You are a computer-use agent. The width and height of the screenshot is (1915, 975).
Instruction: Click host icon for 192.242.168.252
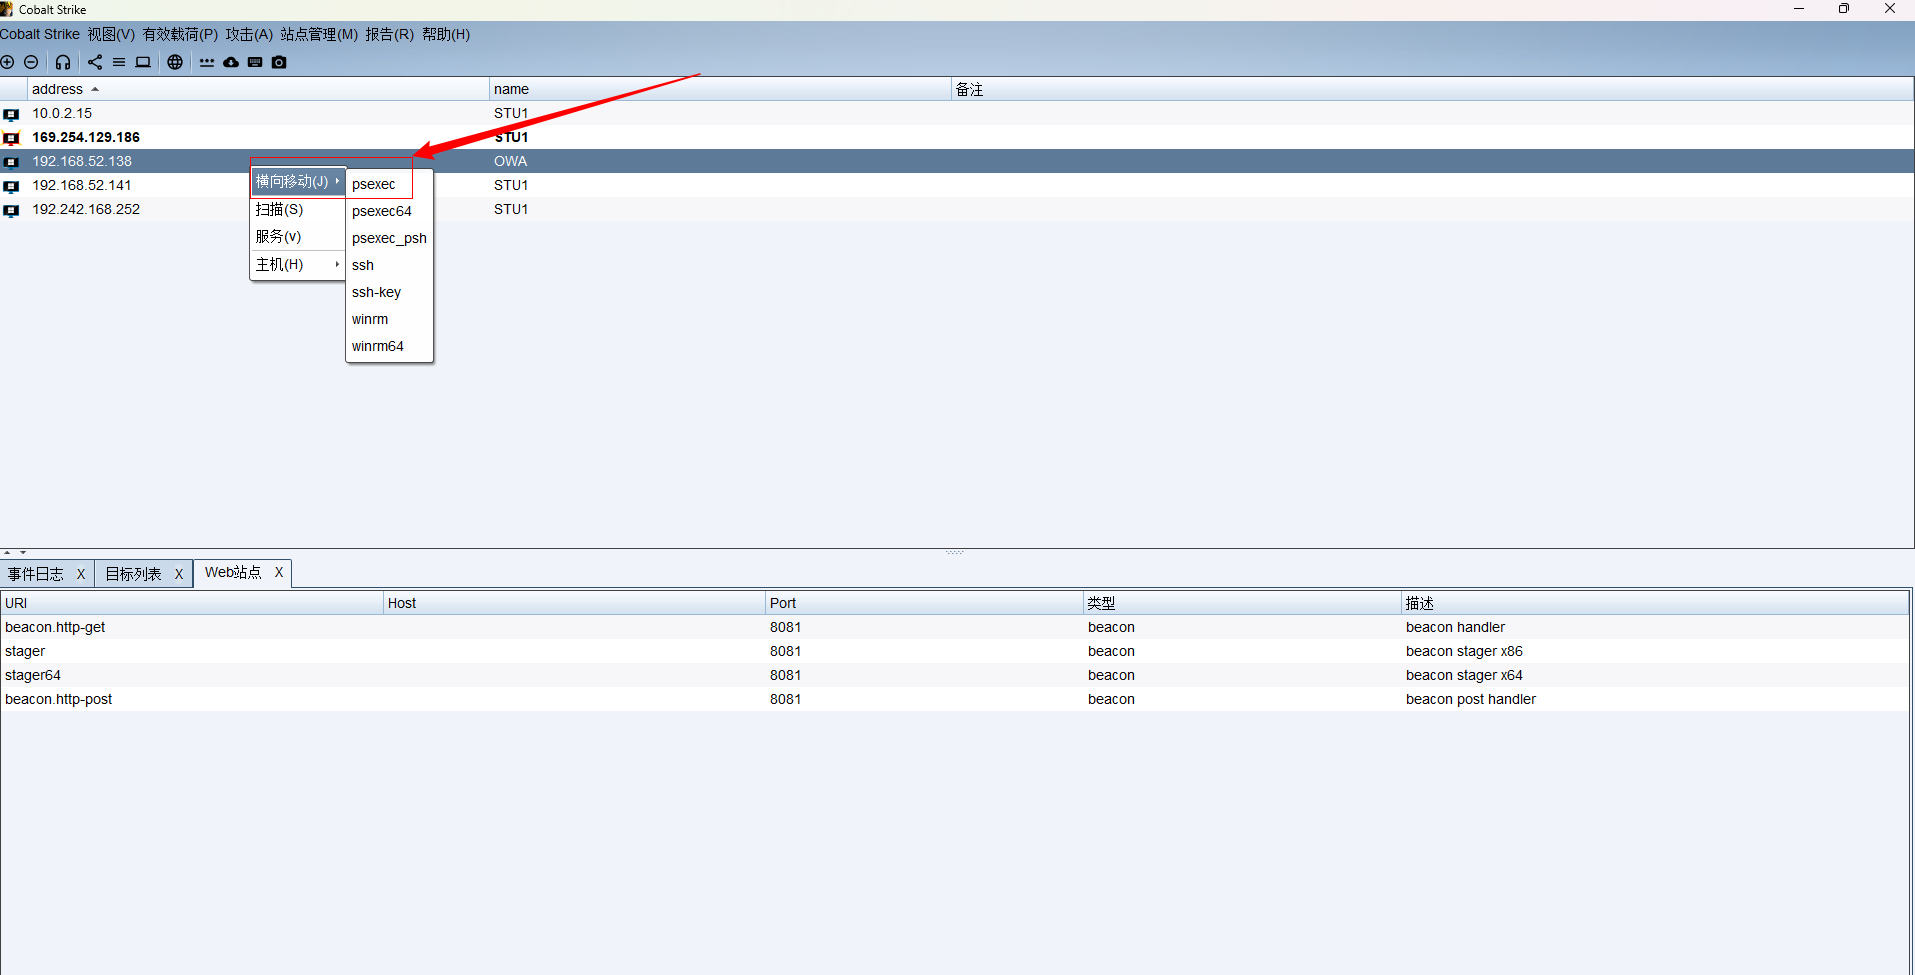(11, 210)
